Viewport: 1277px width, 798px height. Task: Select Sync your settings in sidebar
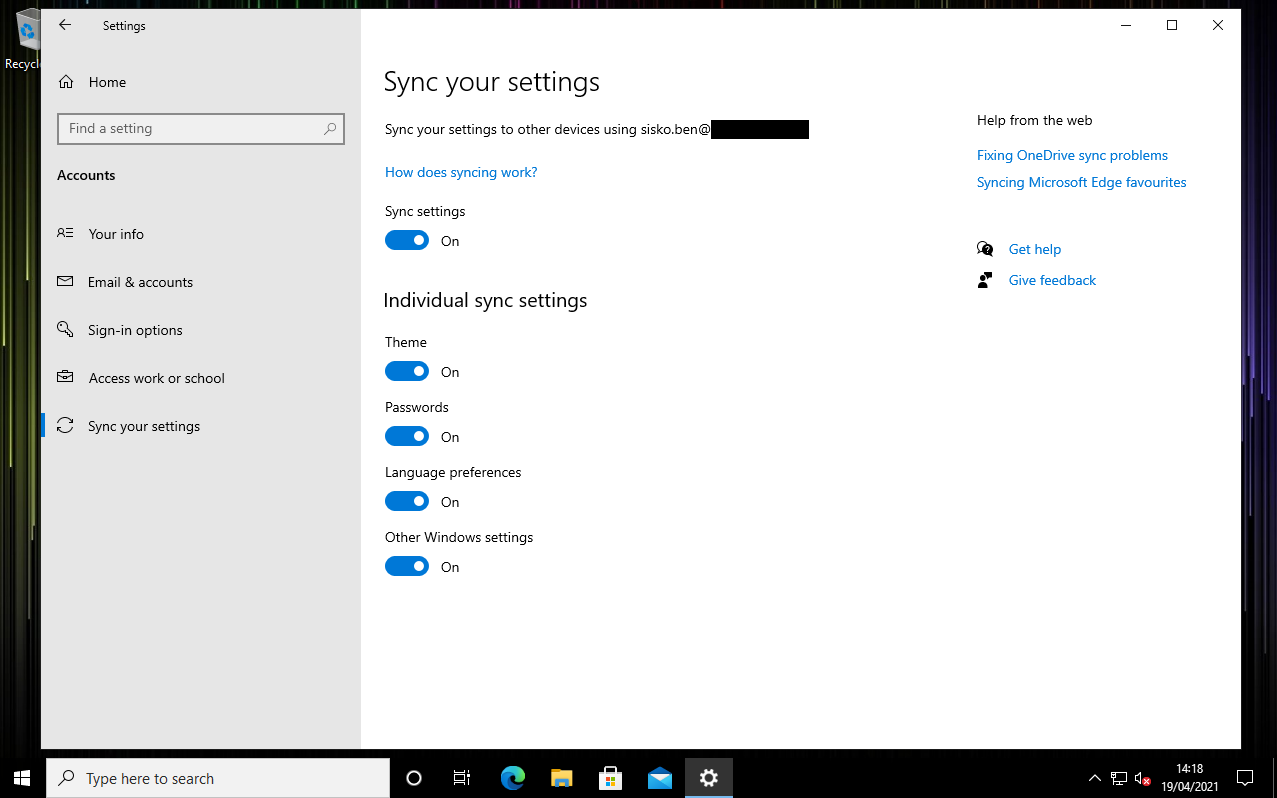[x=201, y=426]
